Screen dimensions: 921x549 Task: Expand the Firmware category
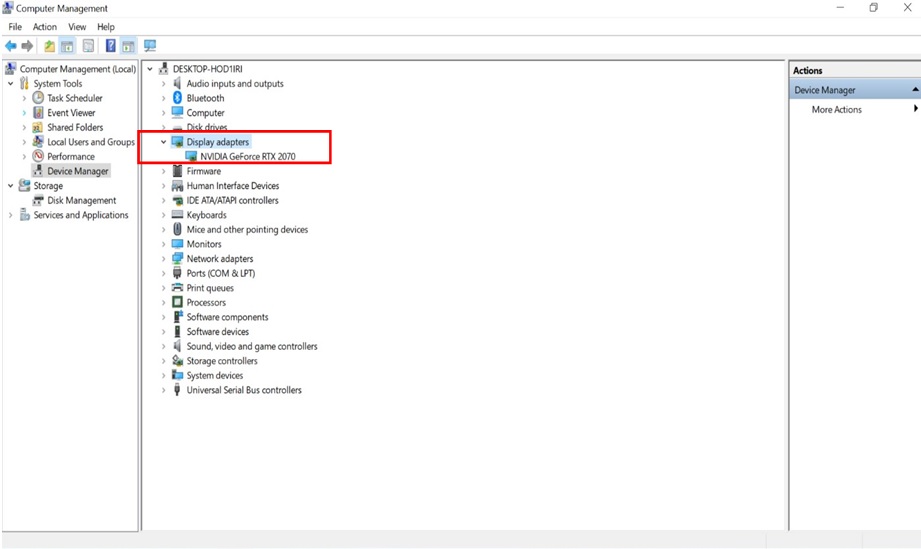[164, 171]
